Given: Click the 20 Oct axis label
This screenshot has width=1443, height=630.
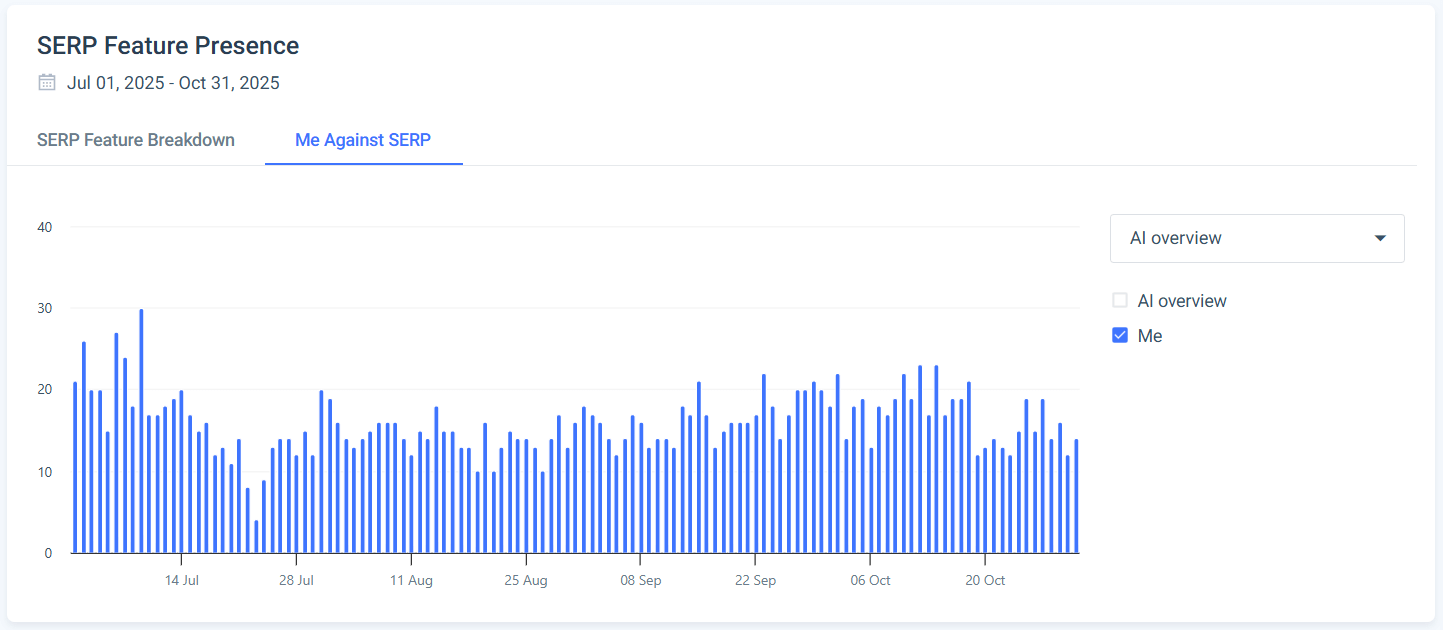Looking at the screenshot, I should [985, 580].
